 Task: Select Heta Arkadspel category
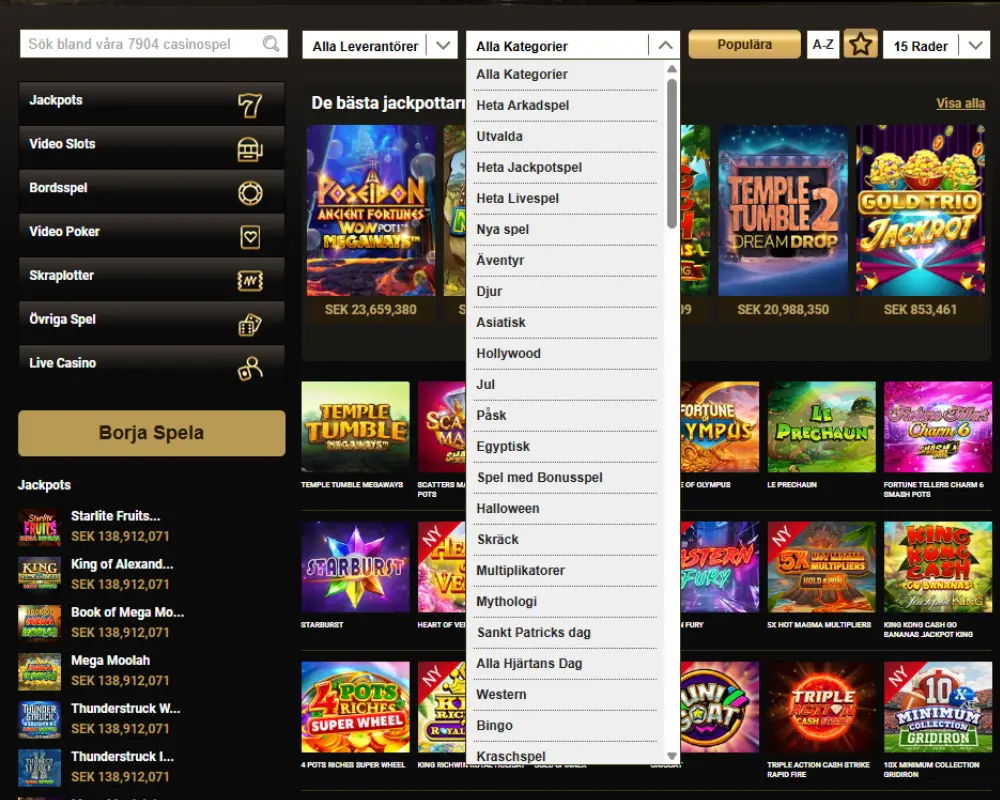565,105
